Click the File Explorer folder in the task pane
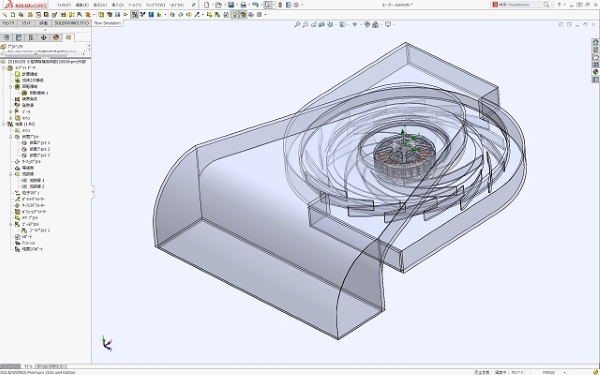This screenshot has width=600, height=375. tap(595, 57)
